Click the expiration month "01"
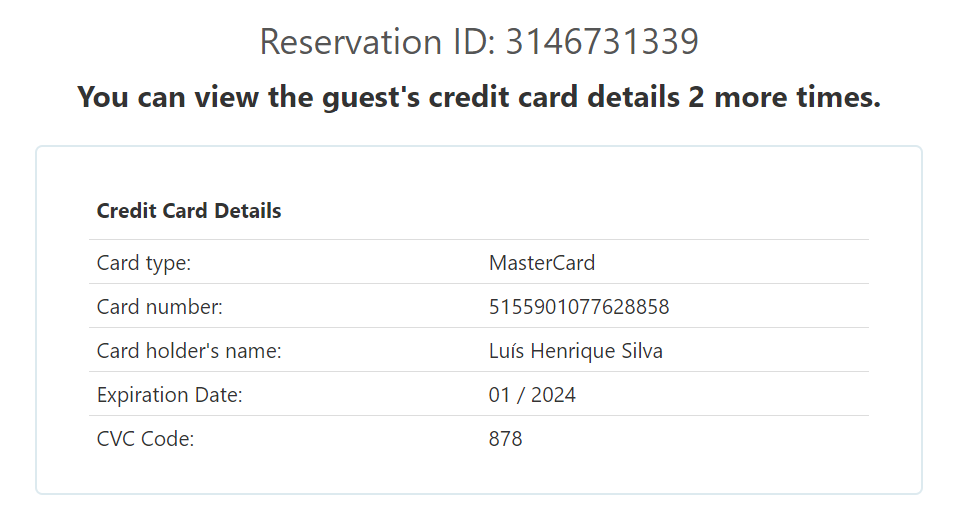The width and height of the screenshot is (961, 519). 499,395
